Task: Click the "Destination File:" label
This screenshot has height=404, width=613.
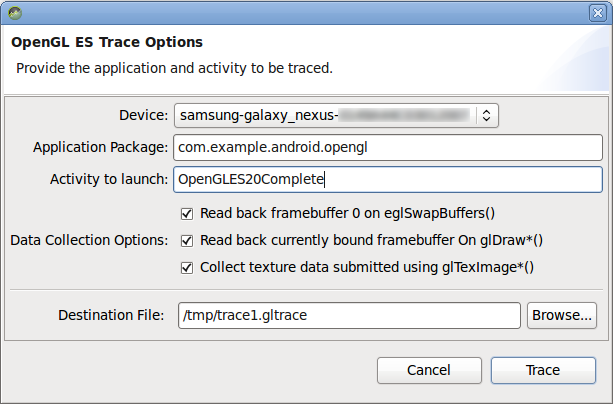Action: 109,315
